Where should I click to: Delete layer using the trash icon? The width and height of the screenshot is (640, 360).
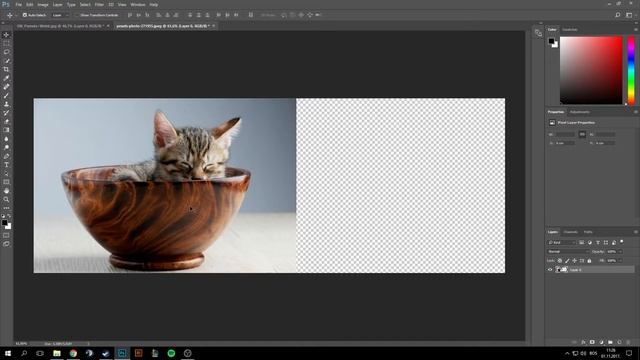[x=628, y=342]
